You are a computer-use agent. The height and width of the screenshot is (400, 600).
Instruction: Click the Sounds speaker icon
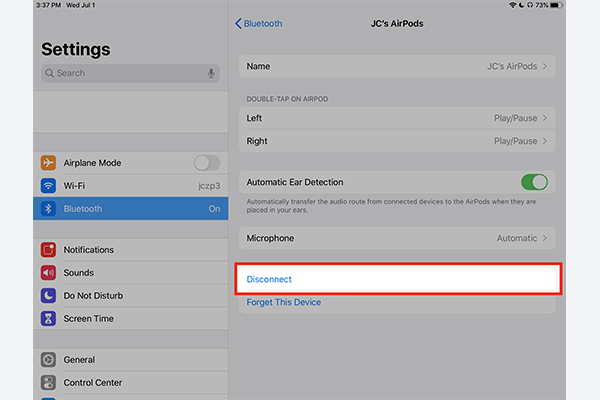click(x=48, y=273)
